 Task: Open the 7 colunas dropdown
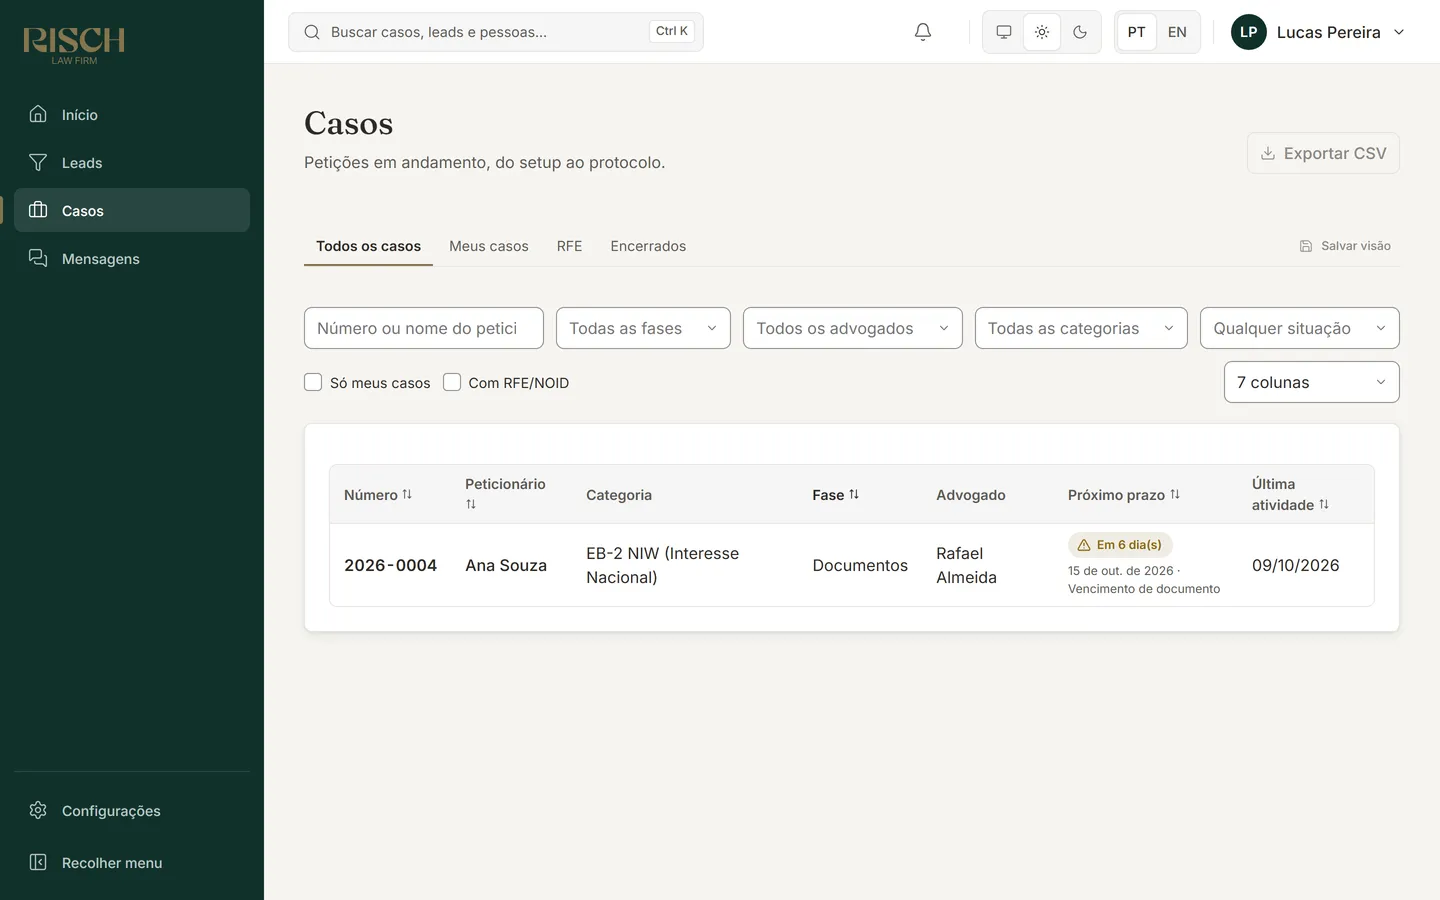click(1312, 382)
